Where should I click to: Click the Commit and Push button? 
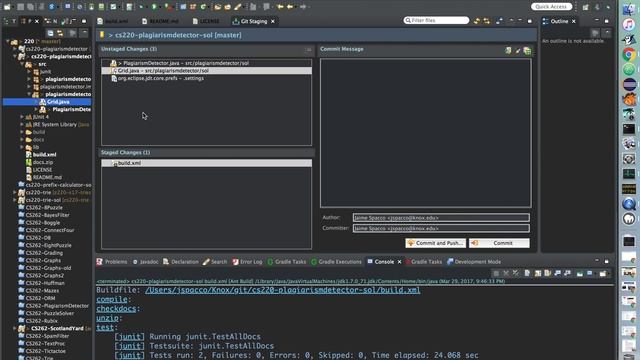(435, 243)
